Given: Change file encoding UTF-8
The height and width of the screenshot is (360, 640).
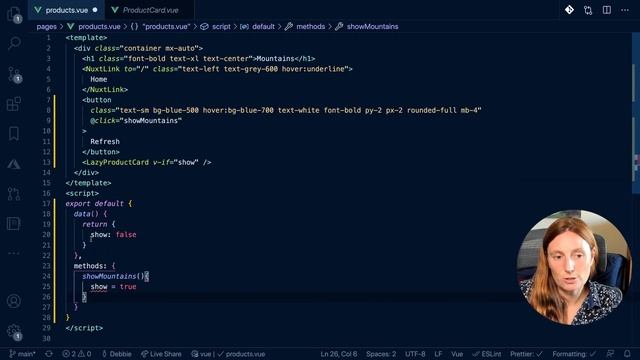Looking at the screenshot, I should point(415,354).
